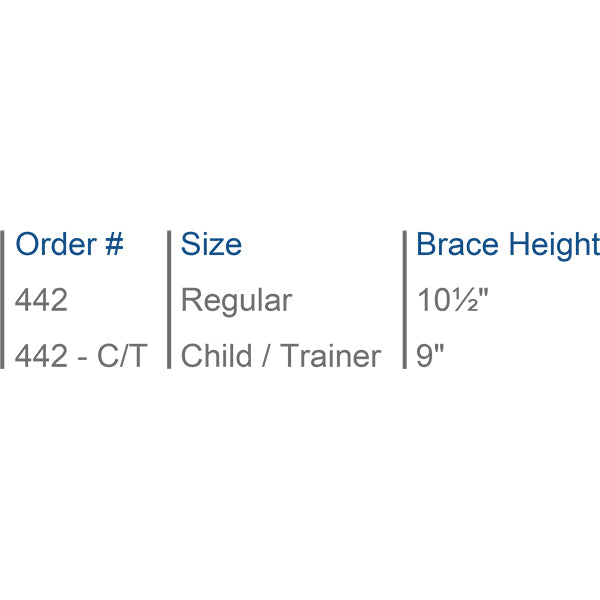Select order number 442
Viewport: 600px width, 600px height.
(x=41, y=300)
